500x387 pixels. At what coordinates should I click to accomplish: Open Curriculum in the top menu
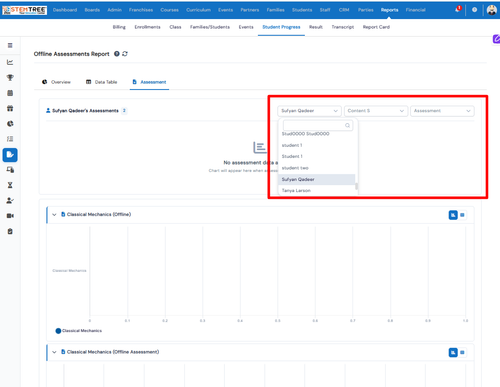(x=198, y=10)
